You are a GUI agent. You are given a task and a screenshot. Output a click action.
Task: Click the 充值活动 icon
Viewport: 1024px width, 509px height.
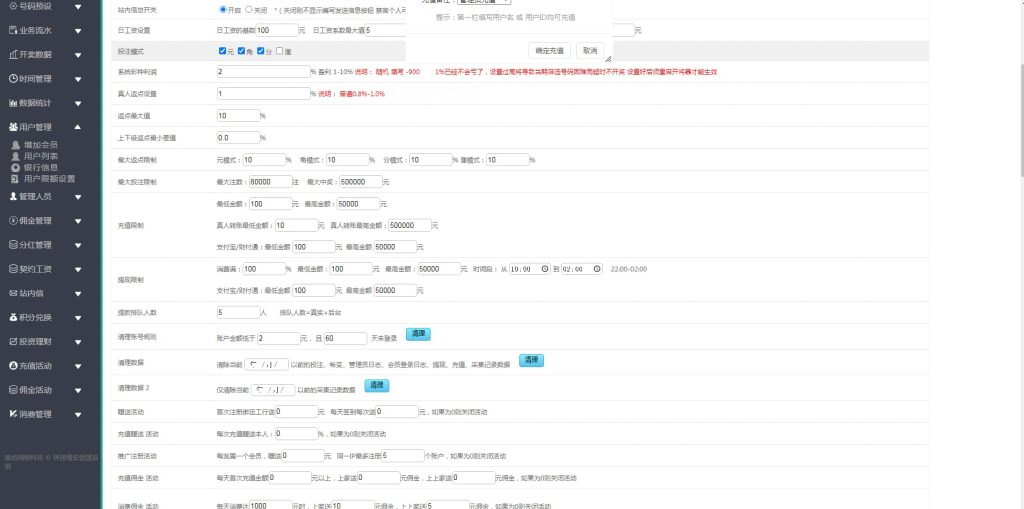14,365
